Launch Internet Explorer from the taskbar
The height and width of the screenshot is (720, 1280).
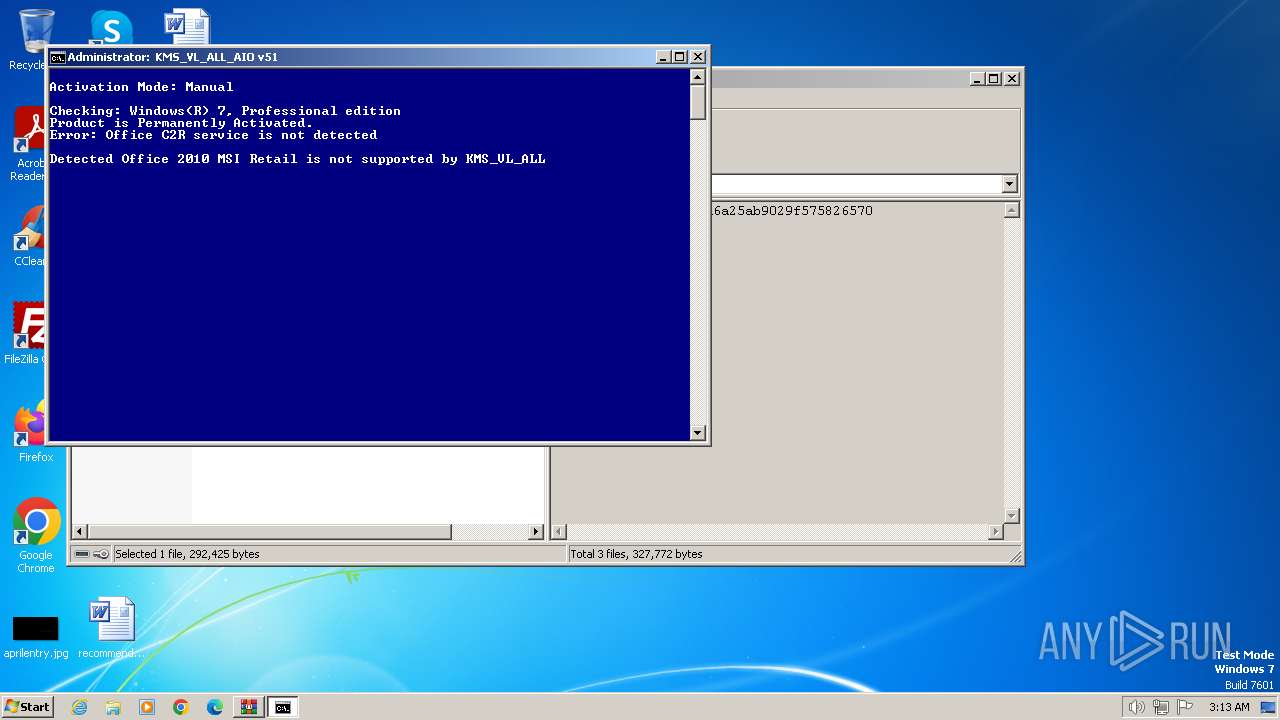tap(79, 707)
